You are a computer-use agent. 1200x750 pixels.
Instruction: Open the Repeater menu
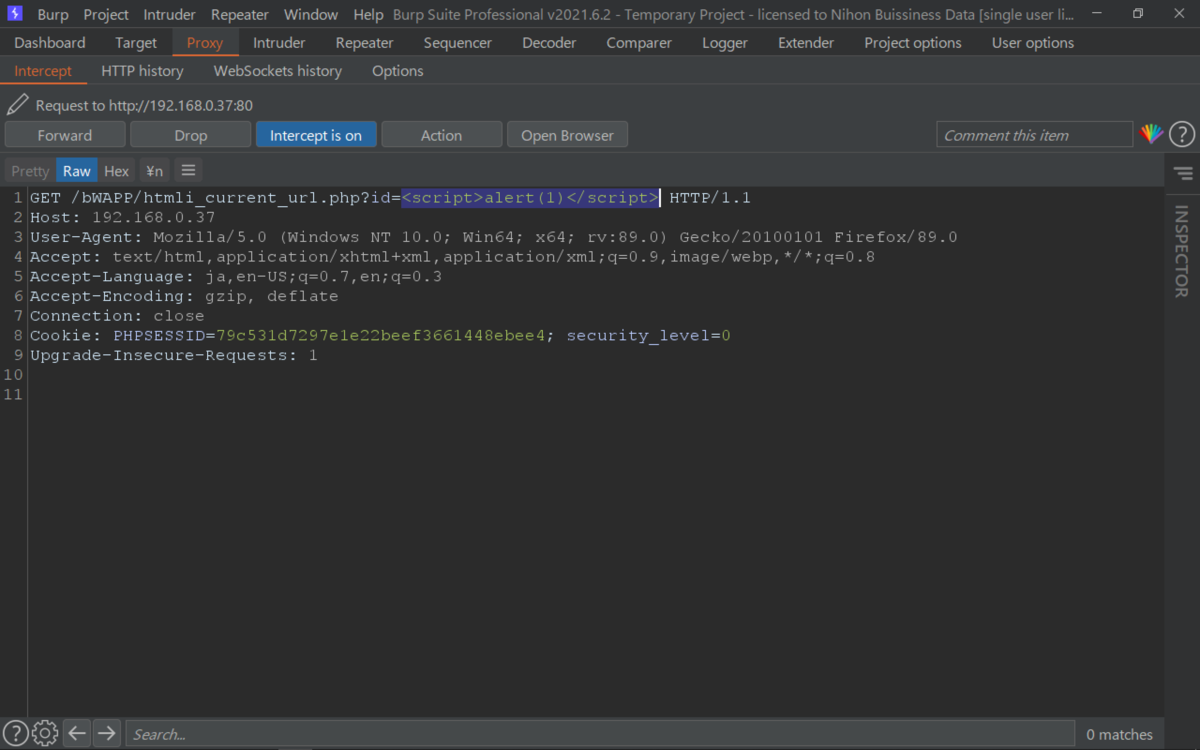(x=240, y=14)
